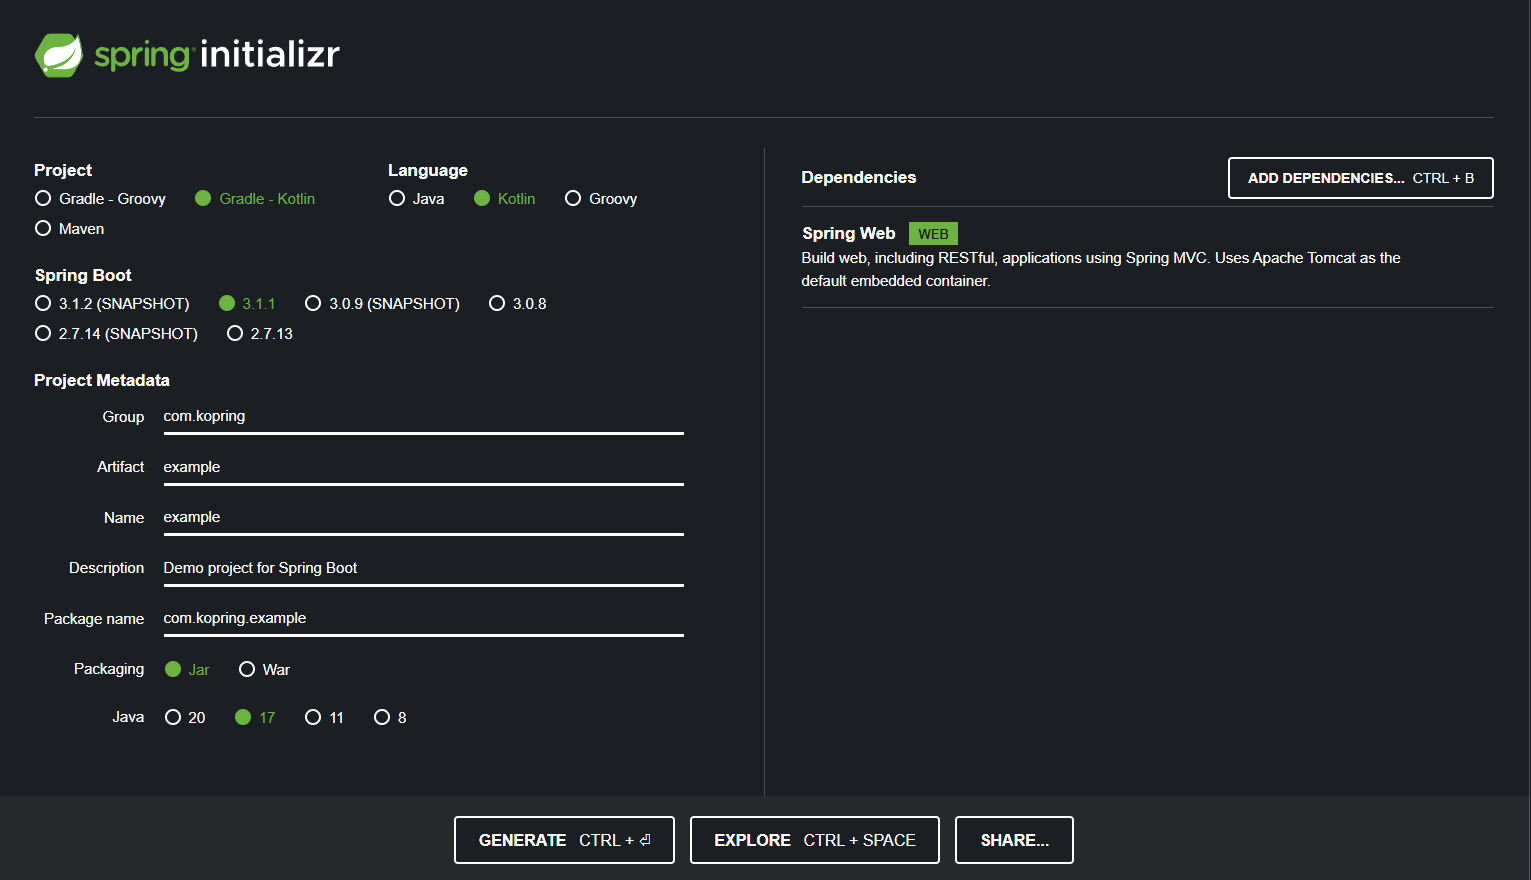Choose Java version 11
The width and height of the screenshot is (1531, 880).
(325, 718)
